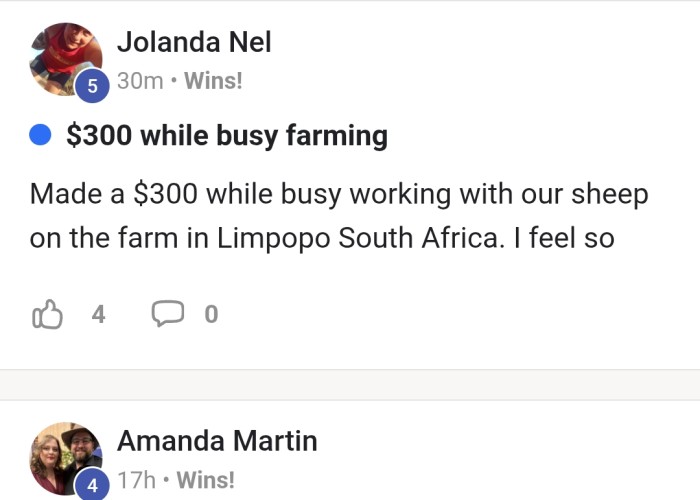The image size is (700, 500).
Task: View the comment count of 0
Action: click(x=211, y=314)
